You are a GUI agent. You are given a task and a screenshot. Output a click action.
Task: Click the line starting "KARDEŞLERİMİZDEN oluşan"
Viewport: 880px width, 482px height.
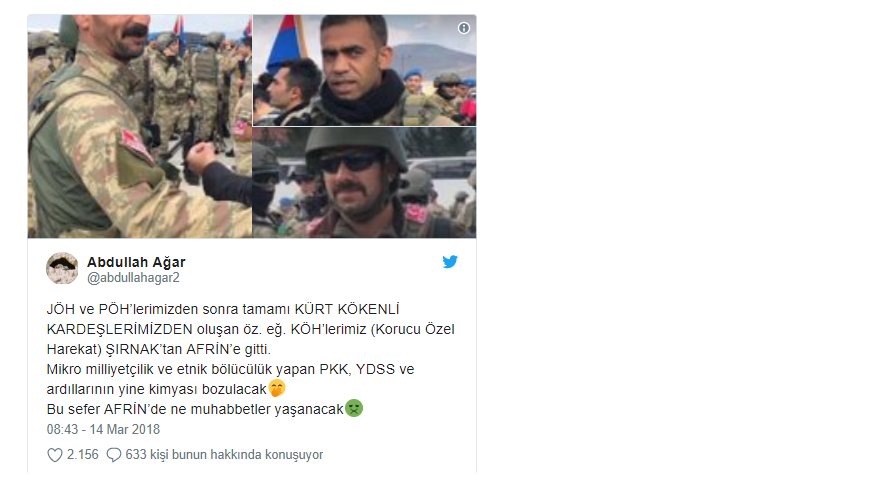coord(250,329)
